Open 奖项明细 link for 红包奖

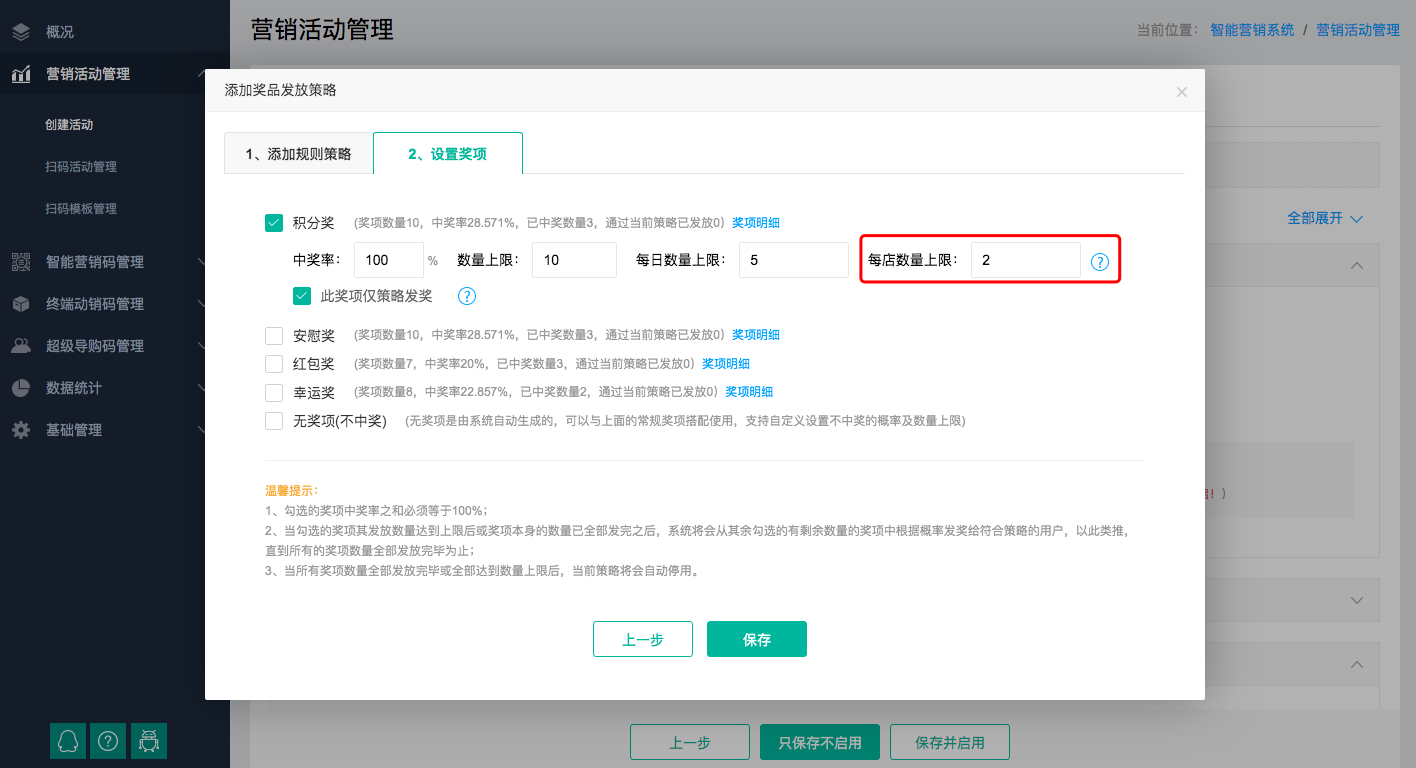726,364
